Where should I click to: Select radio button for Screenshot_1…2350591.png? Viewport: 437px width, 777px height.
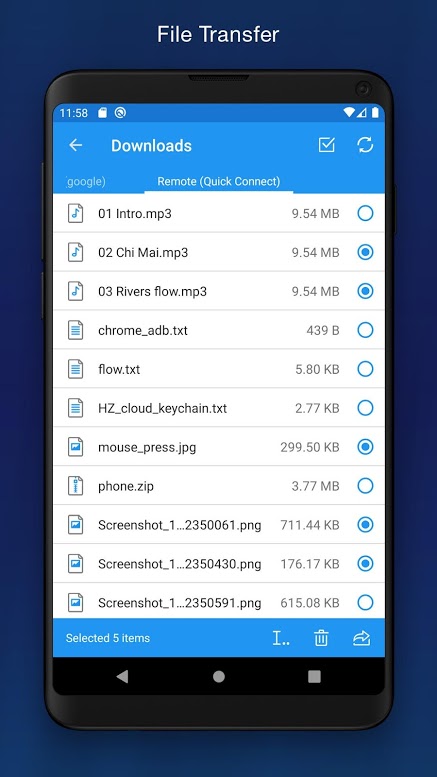coord(365,603)
